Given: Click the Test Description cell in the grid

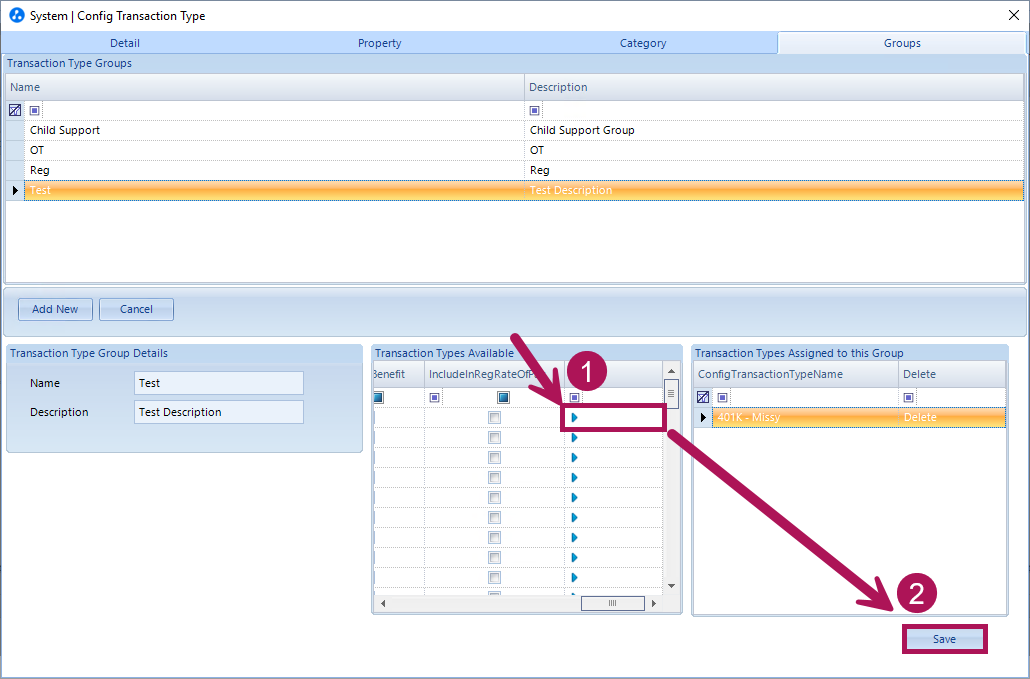Looking at the screenshot, I should [x=774, y=190].
